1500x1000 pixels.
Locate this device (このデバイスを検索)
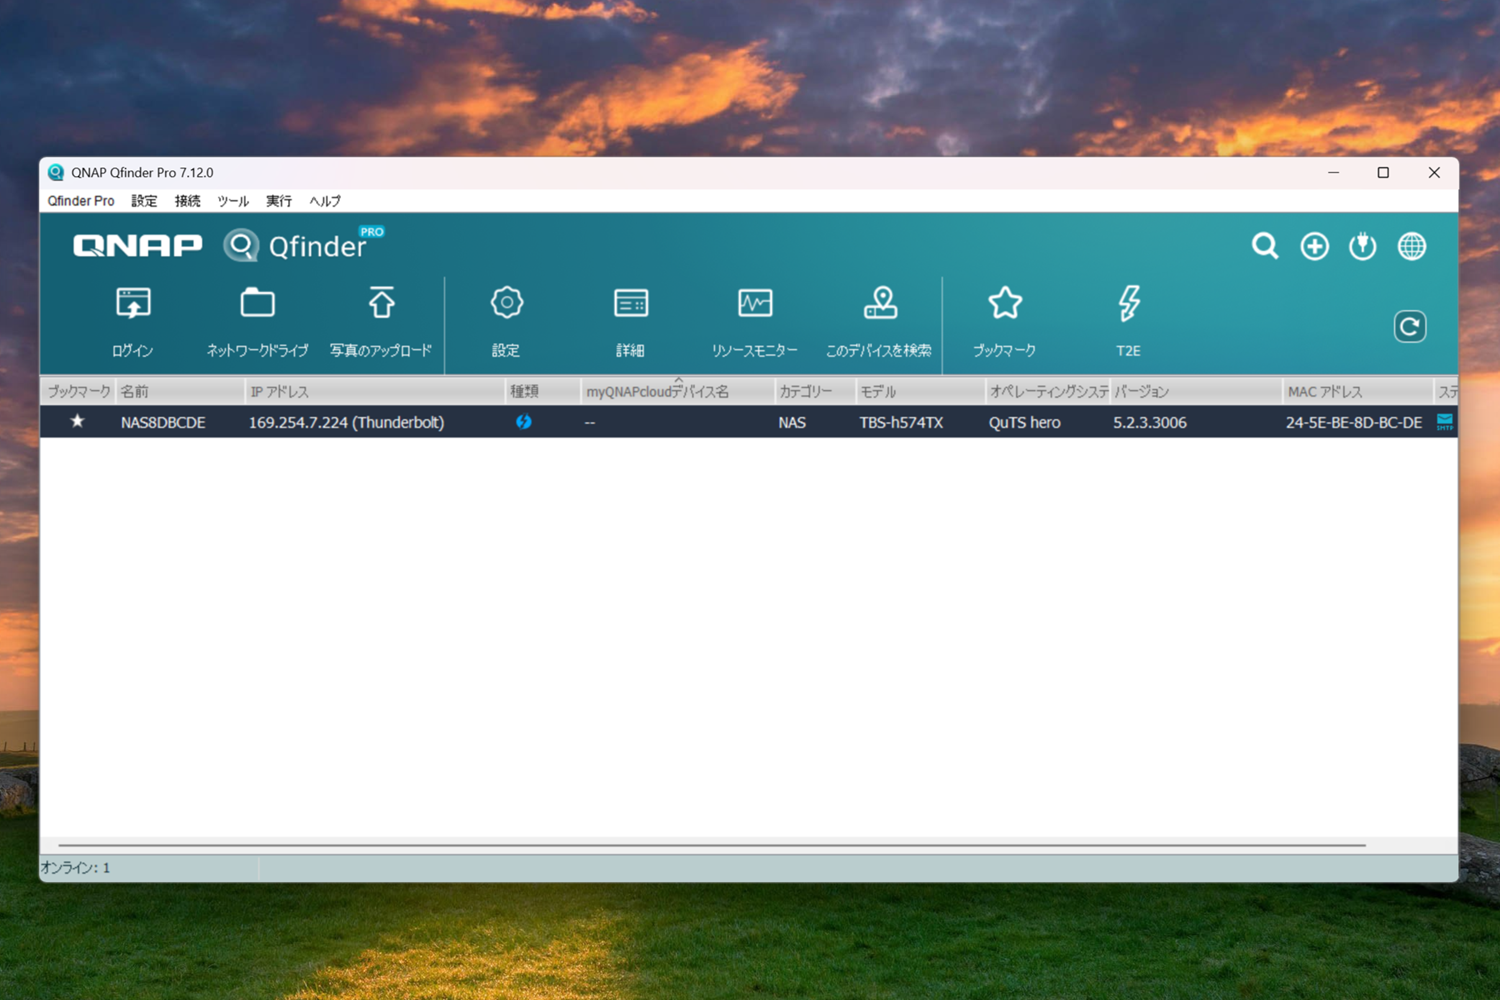(x=879, y=303)
